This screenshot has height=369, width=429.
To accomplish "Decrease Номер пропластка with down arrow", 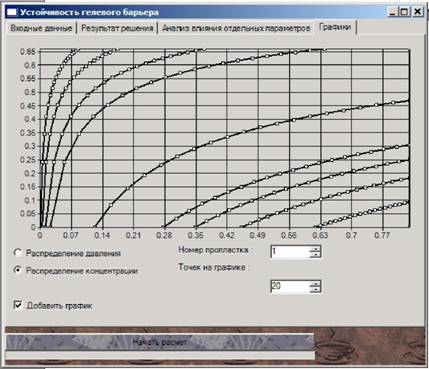I will click(x=315, y=254).
